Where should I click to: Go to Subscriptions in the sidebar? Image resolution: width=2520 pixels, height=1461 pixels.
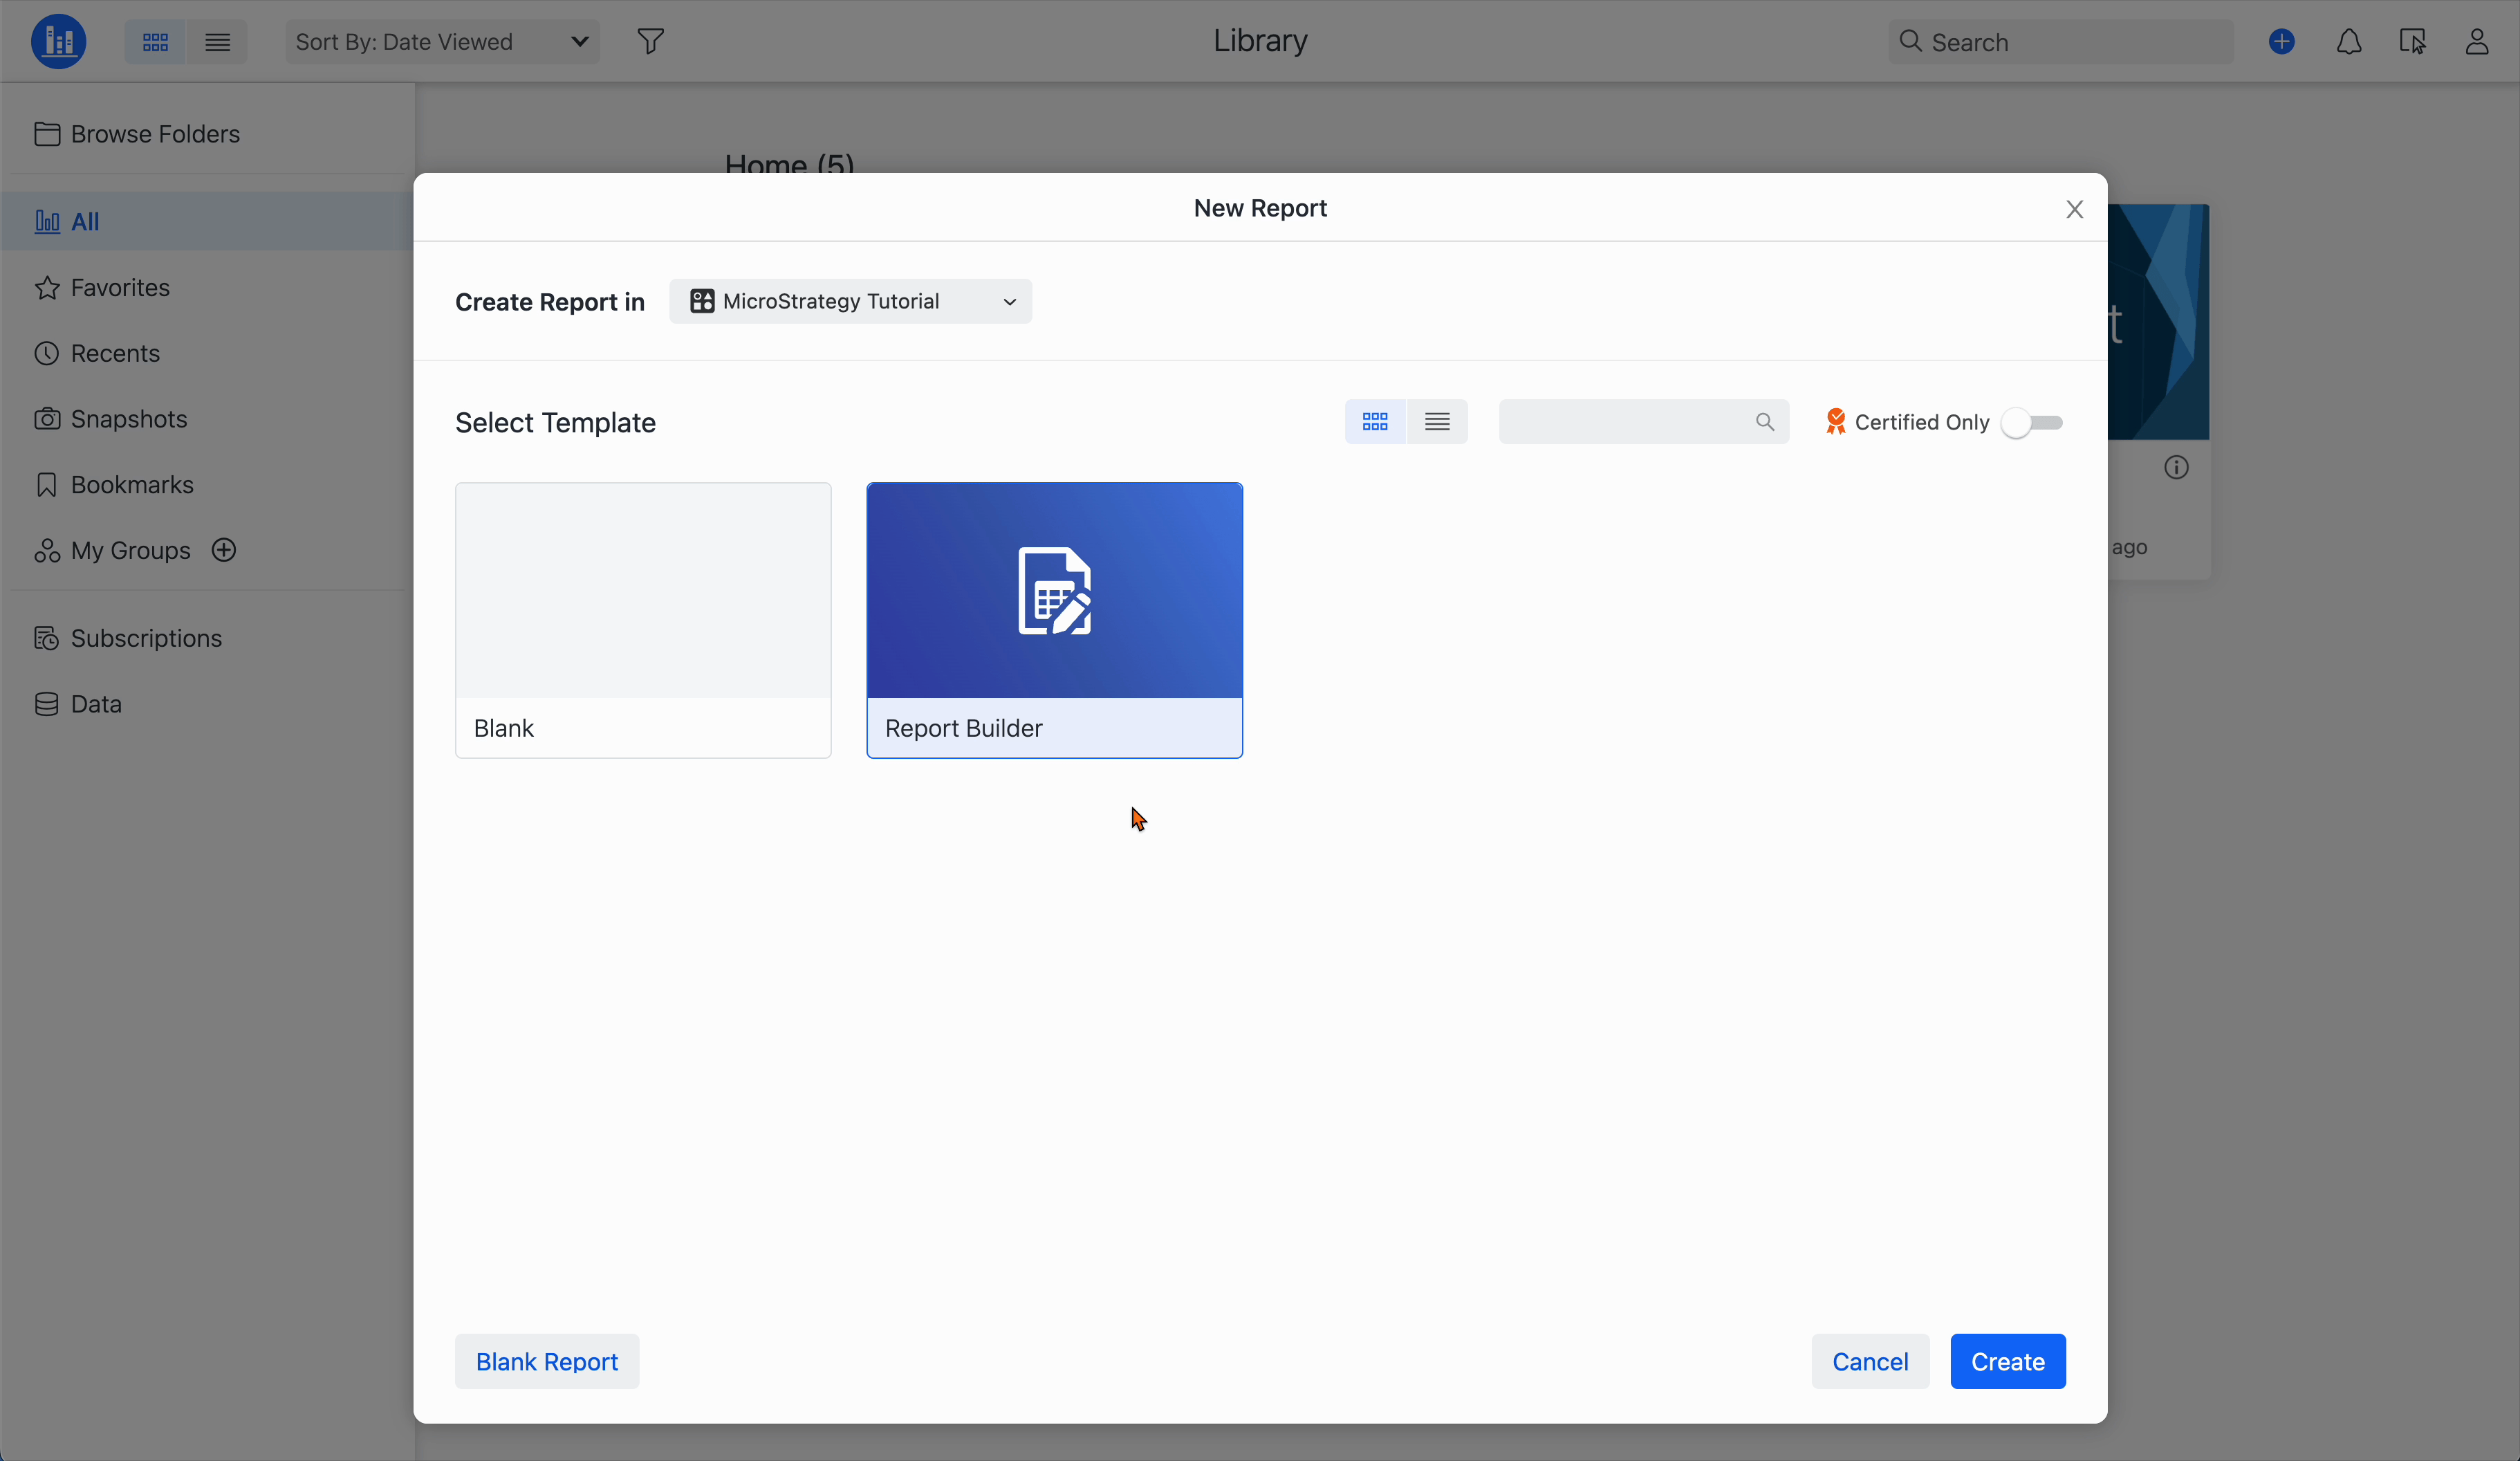click(146, 638)
